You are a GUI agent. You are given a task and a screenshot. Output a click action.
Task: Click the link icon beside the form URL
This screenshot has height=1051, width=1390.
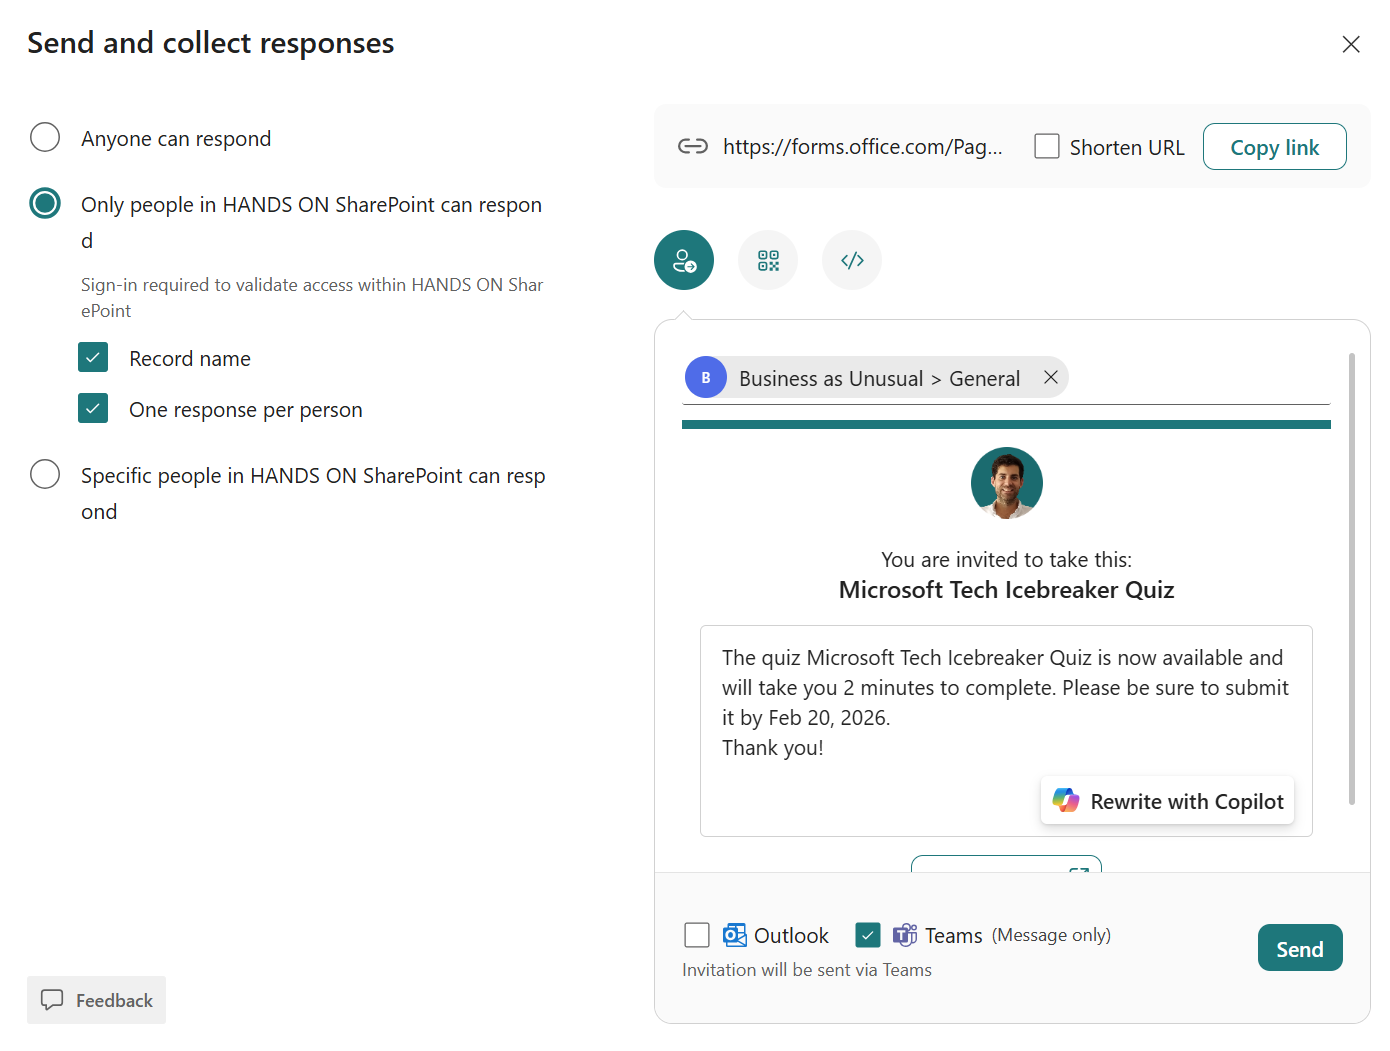(x=692, y=146)
